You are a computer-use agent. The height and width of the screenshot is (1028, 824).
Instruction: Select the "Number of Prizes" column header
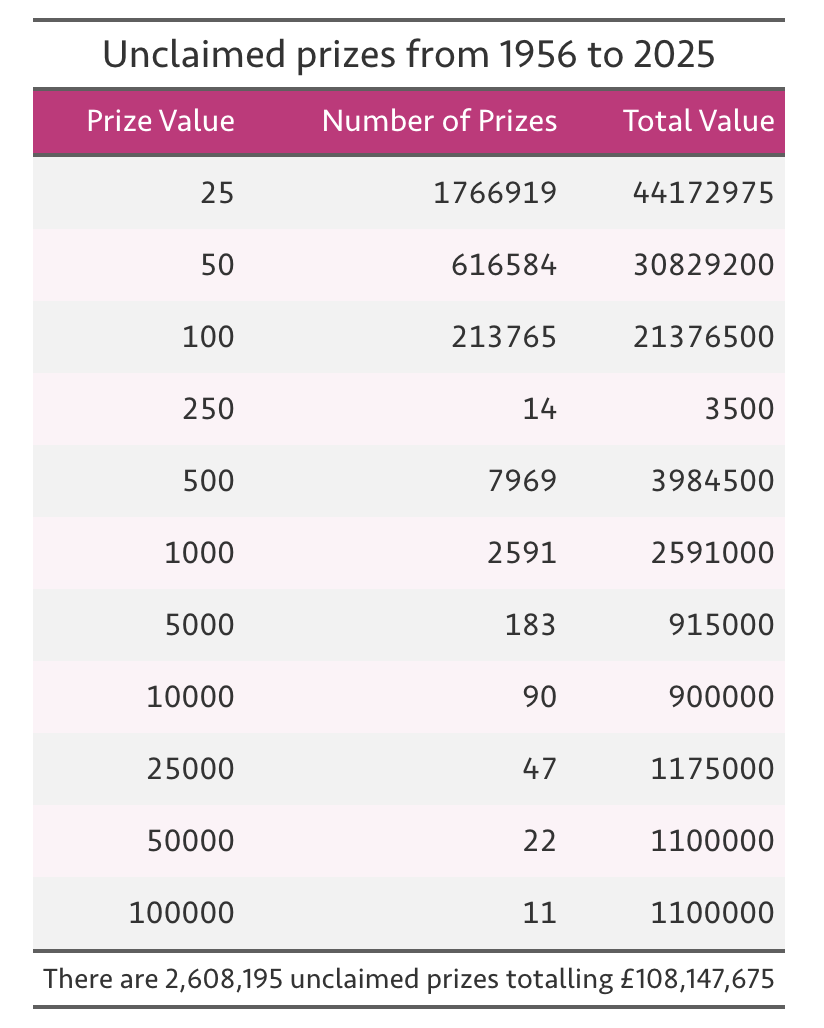coord(439,122)
